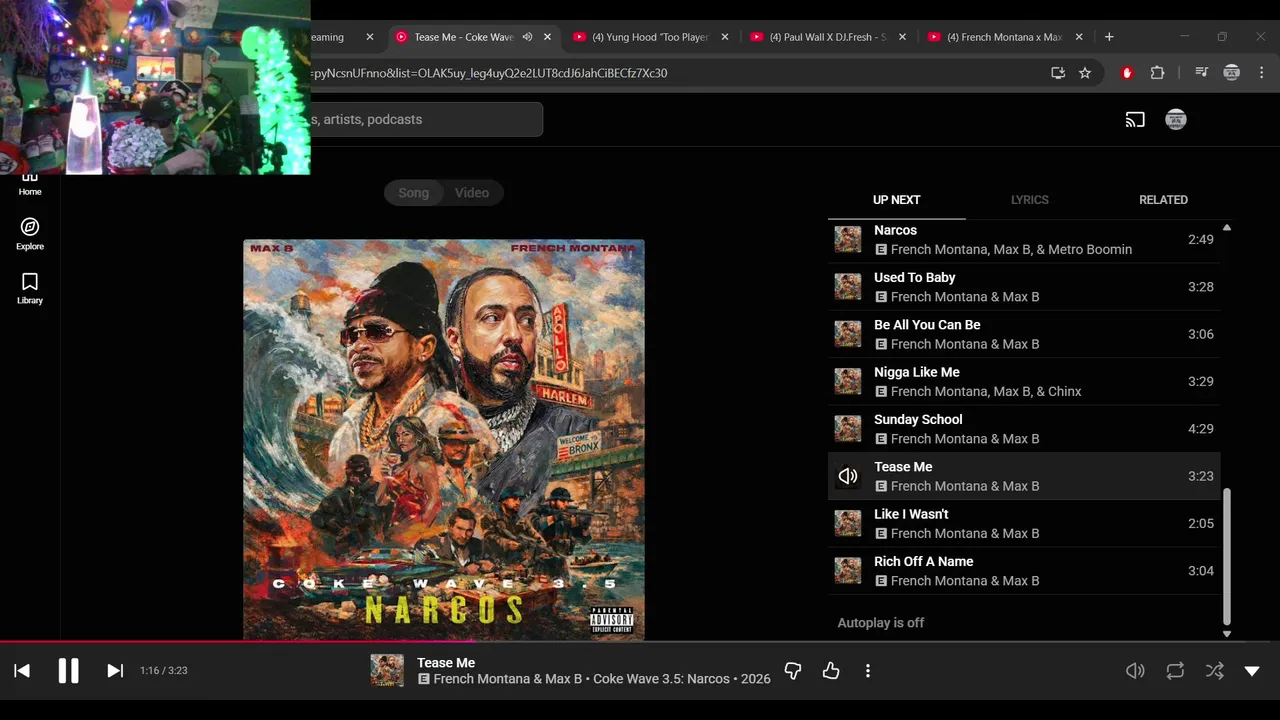
Task: Close the Tease Me browser tab
Action: tap(547, 37)
